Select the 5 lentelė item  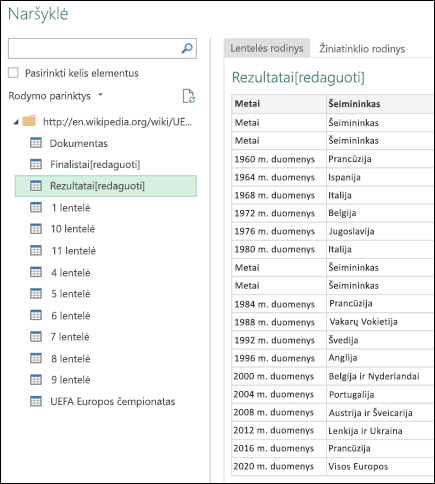(71, 294)
